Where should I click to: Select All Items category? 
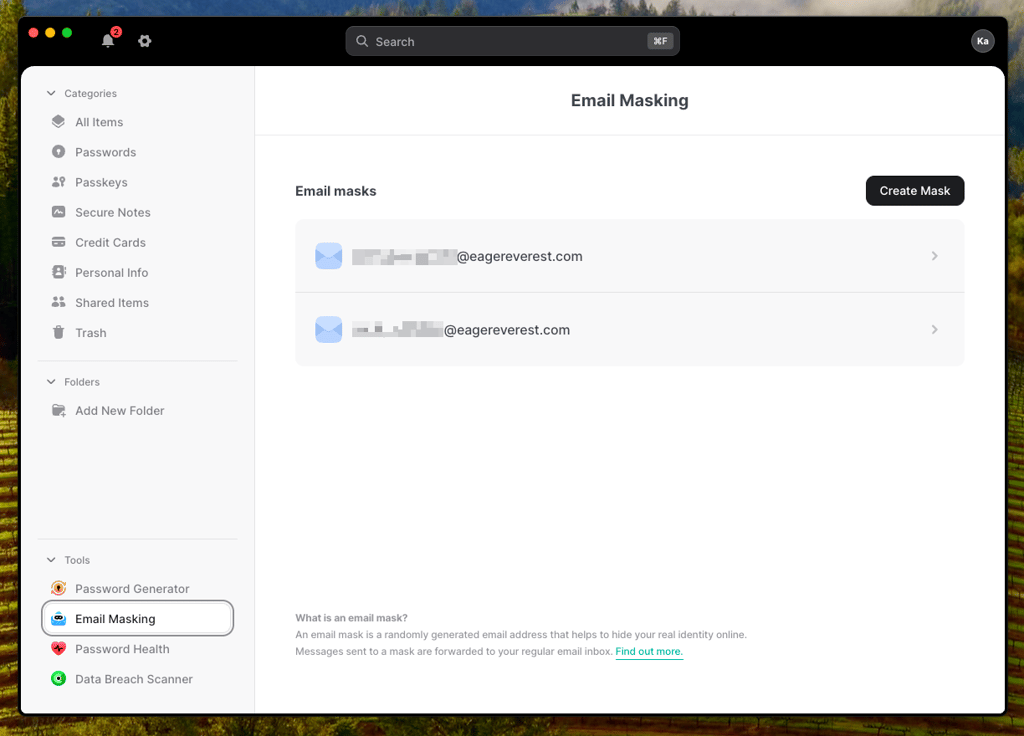coord(137,122)
